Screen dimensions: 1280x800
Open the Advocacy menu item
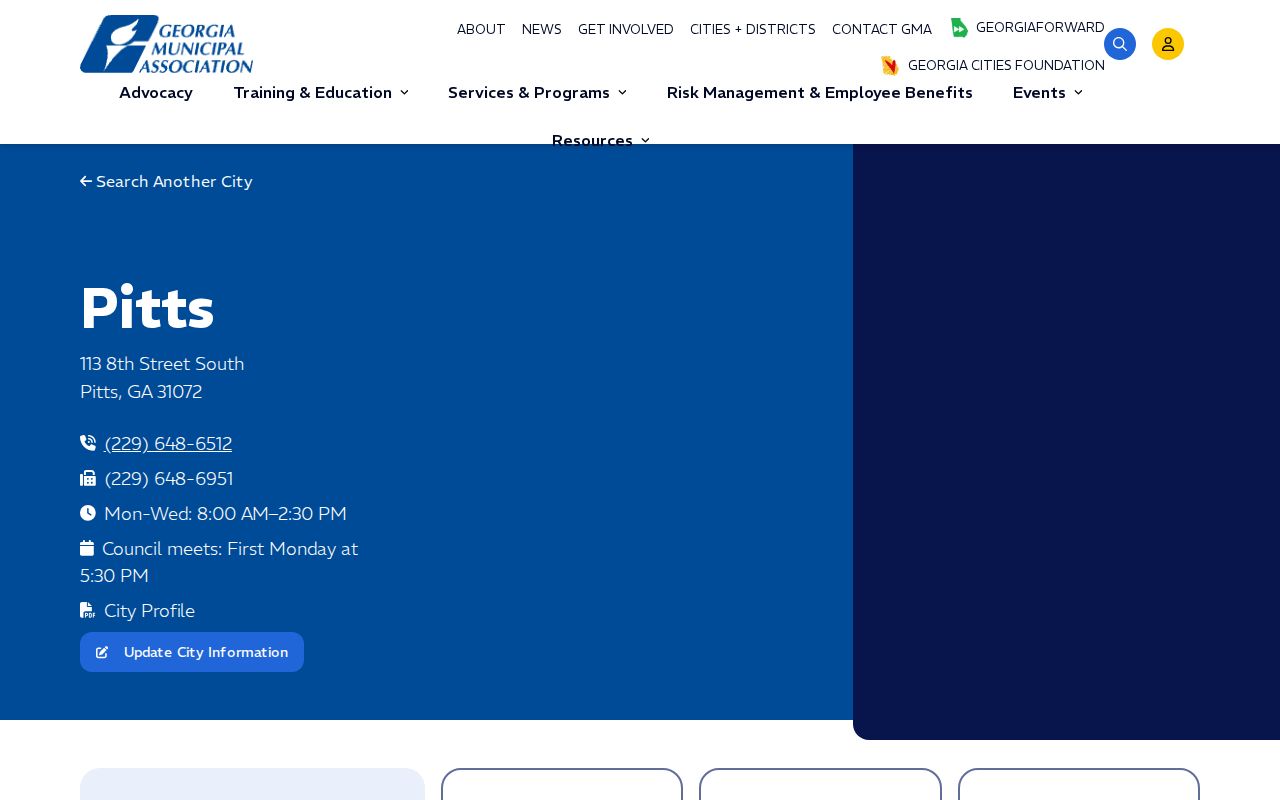(156, 93)
